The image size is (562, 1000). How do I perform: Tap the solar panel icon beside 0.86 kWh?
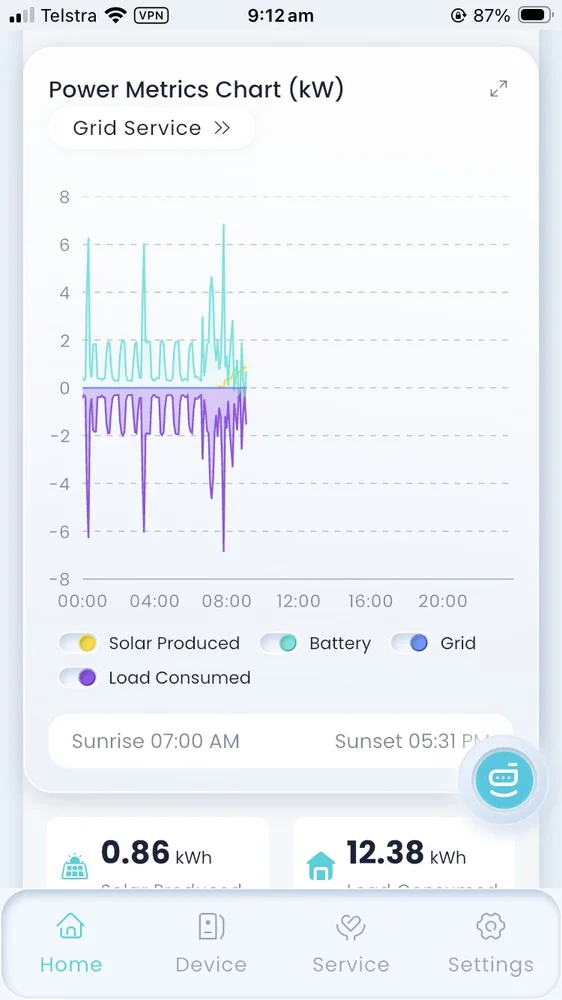(75, 866)
